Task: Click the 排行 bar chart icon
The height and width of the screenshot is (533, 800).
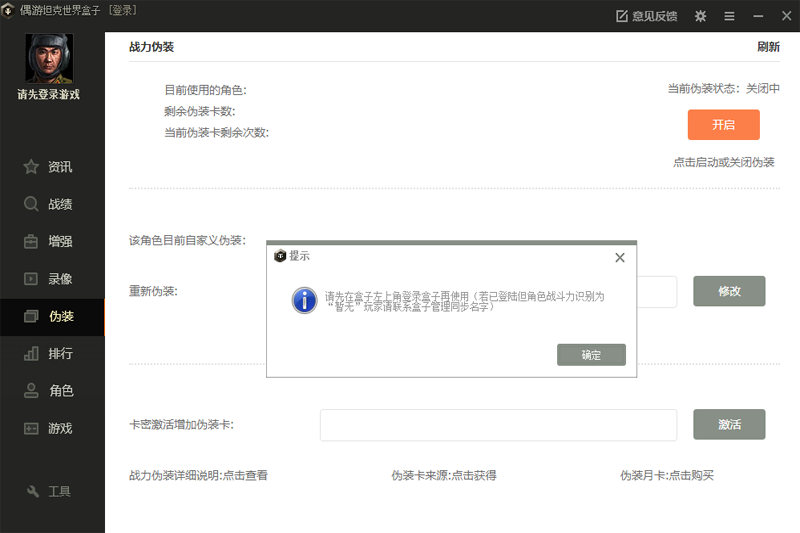Action: tap(31, 354)
